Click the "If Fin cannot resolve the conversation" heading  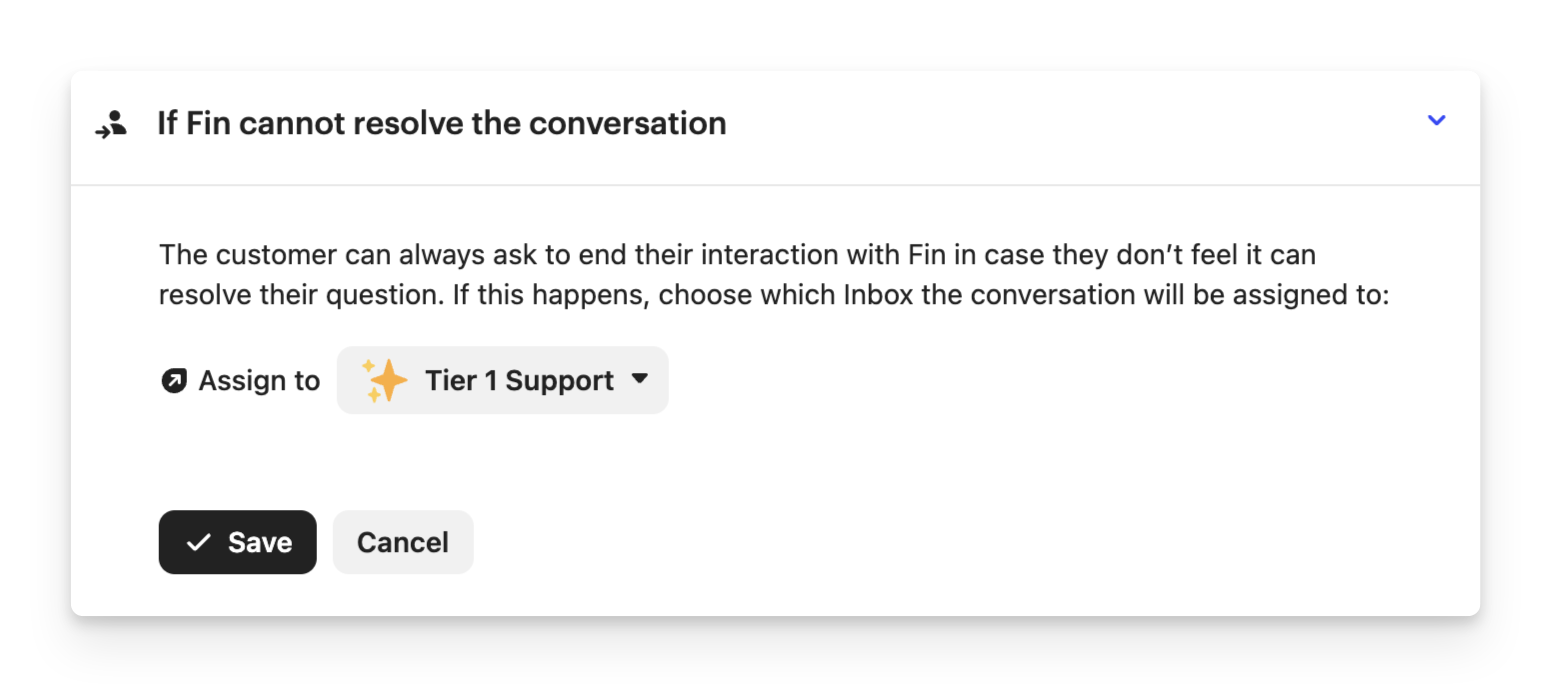click(441, 124)
